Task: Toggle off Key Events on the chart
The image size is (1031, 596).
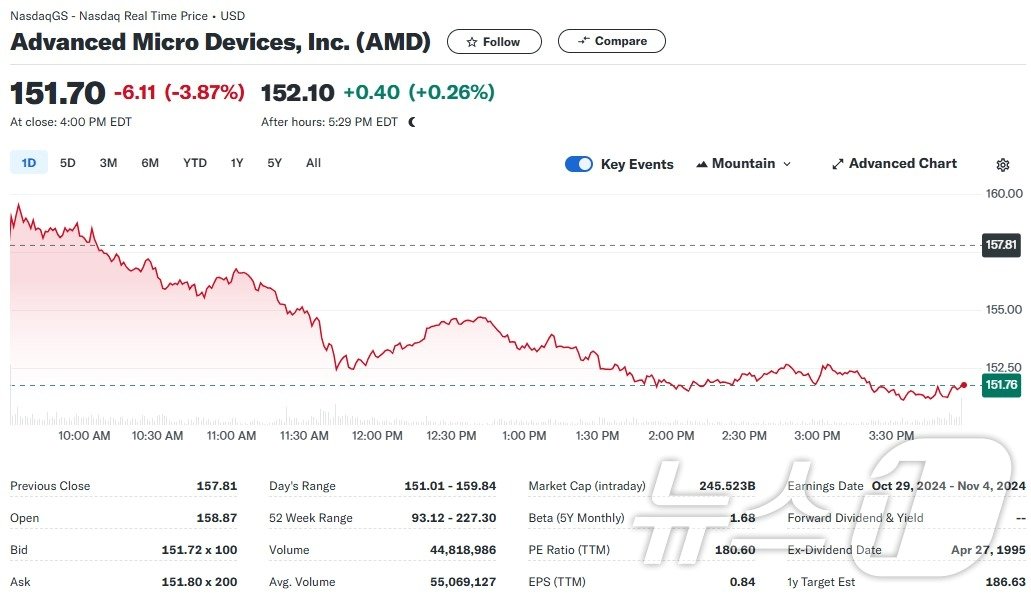Action: [579, 163]
